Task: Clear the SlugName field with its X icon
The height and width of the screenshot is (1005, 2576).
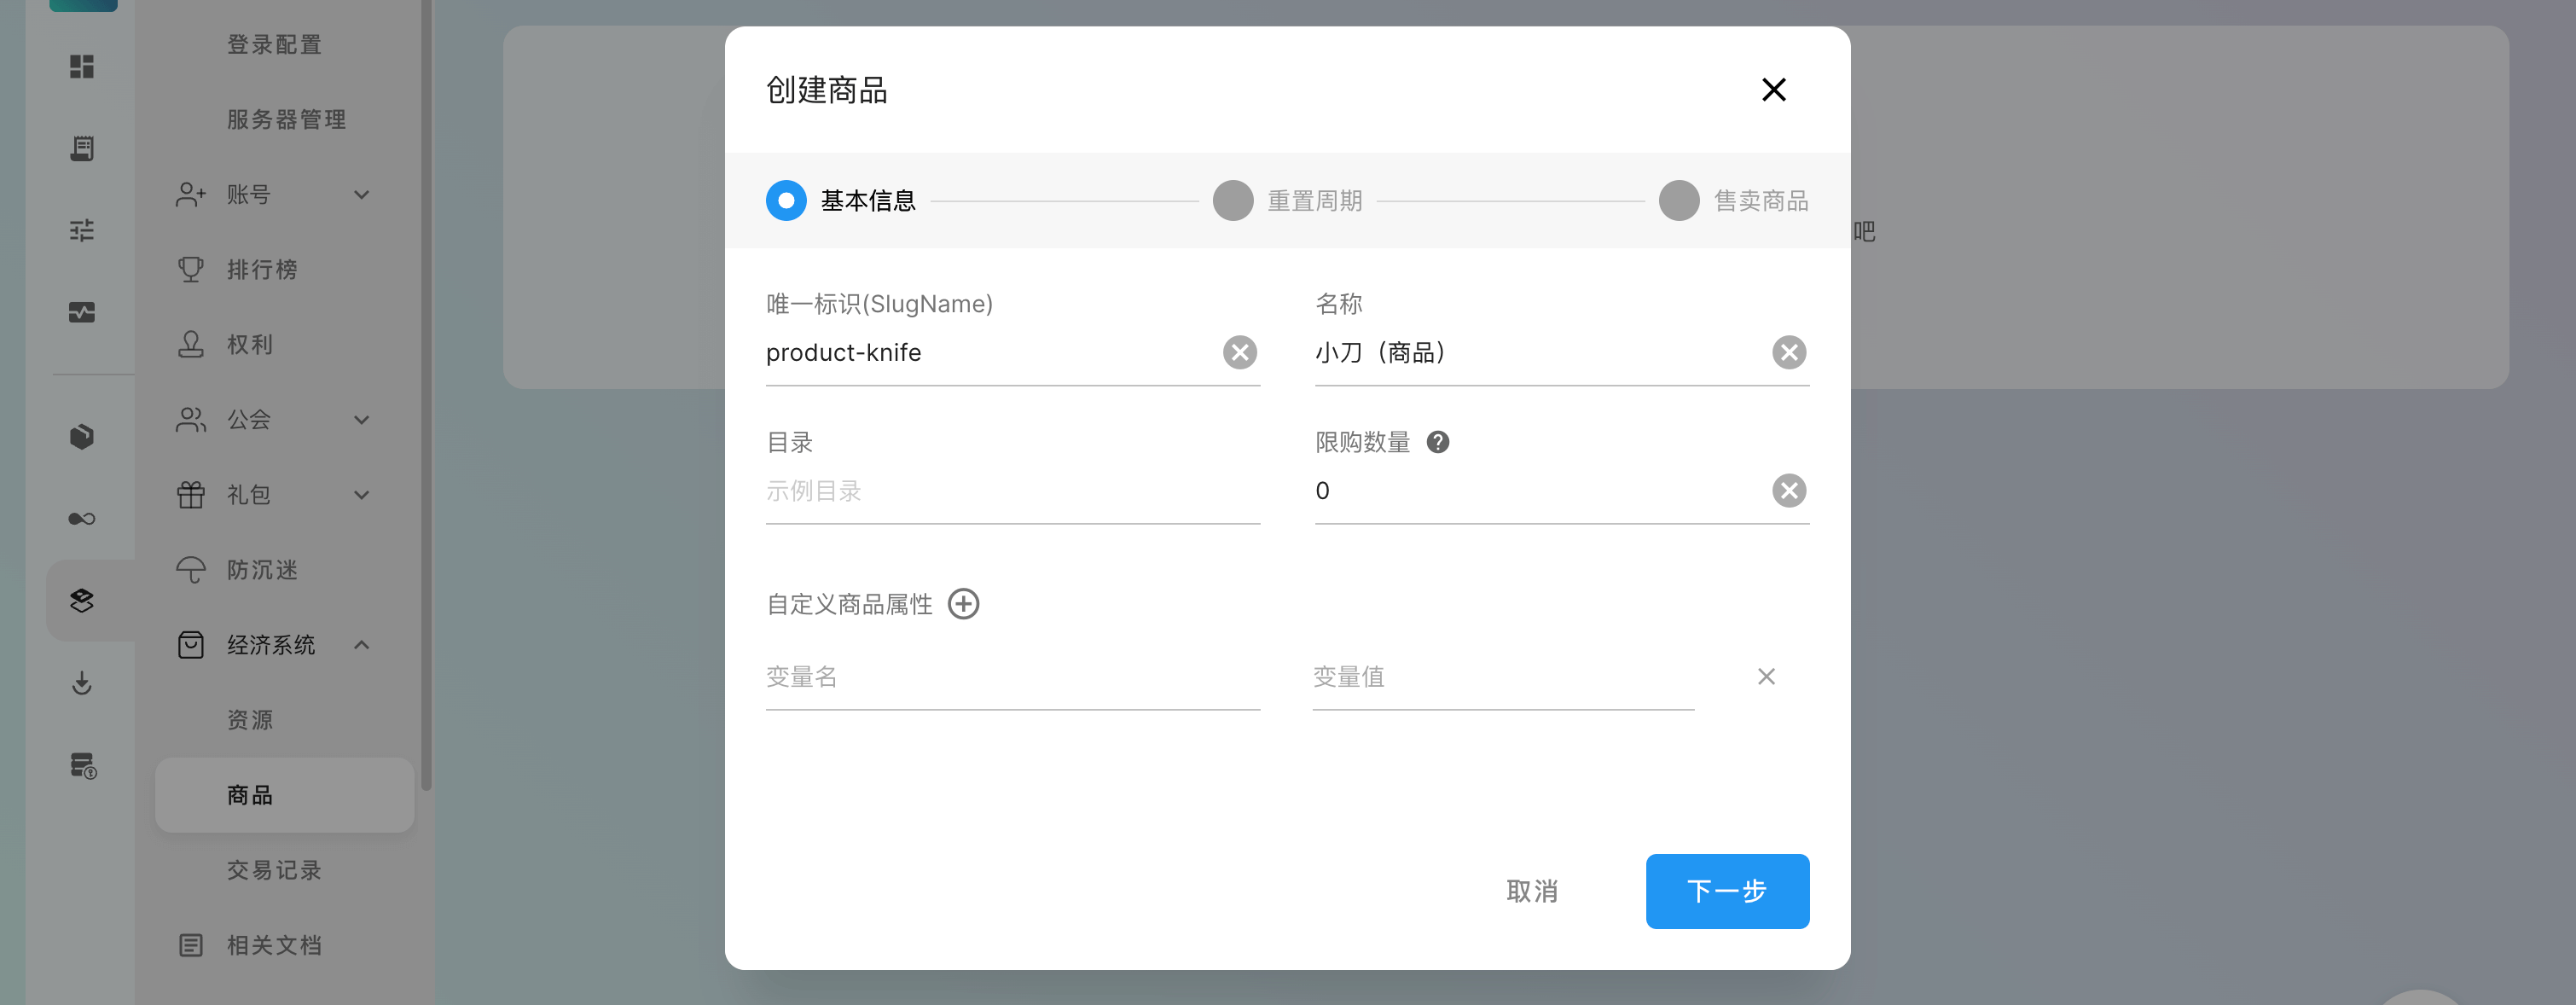Action: (x=1239, y=352)
